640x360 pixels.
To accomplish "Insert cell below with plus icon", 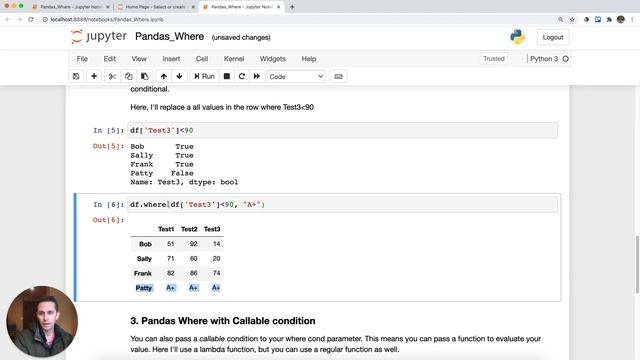I will pyautogui.click(x=94, y=76).
